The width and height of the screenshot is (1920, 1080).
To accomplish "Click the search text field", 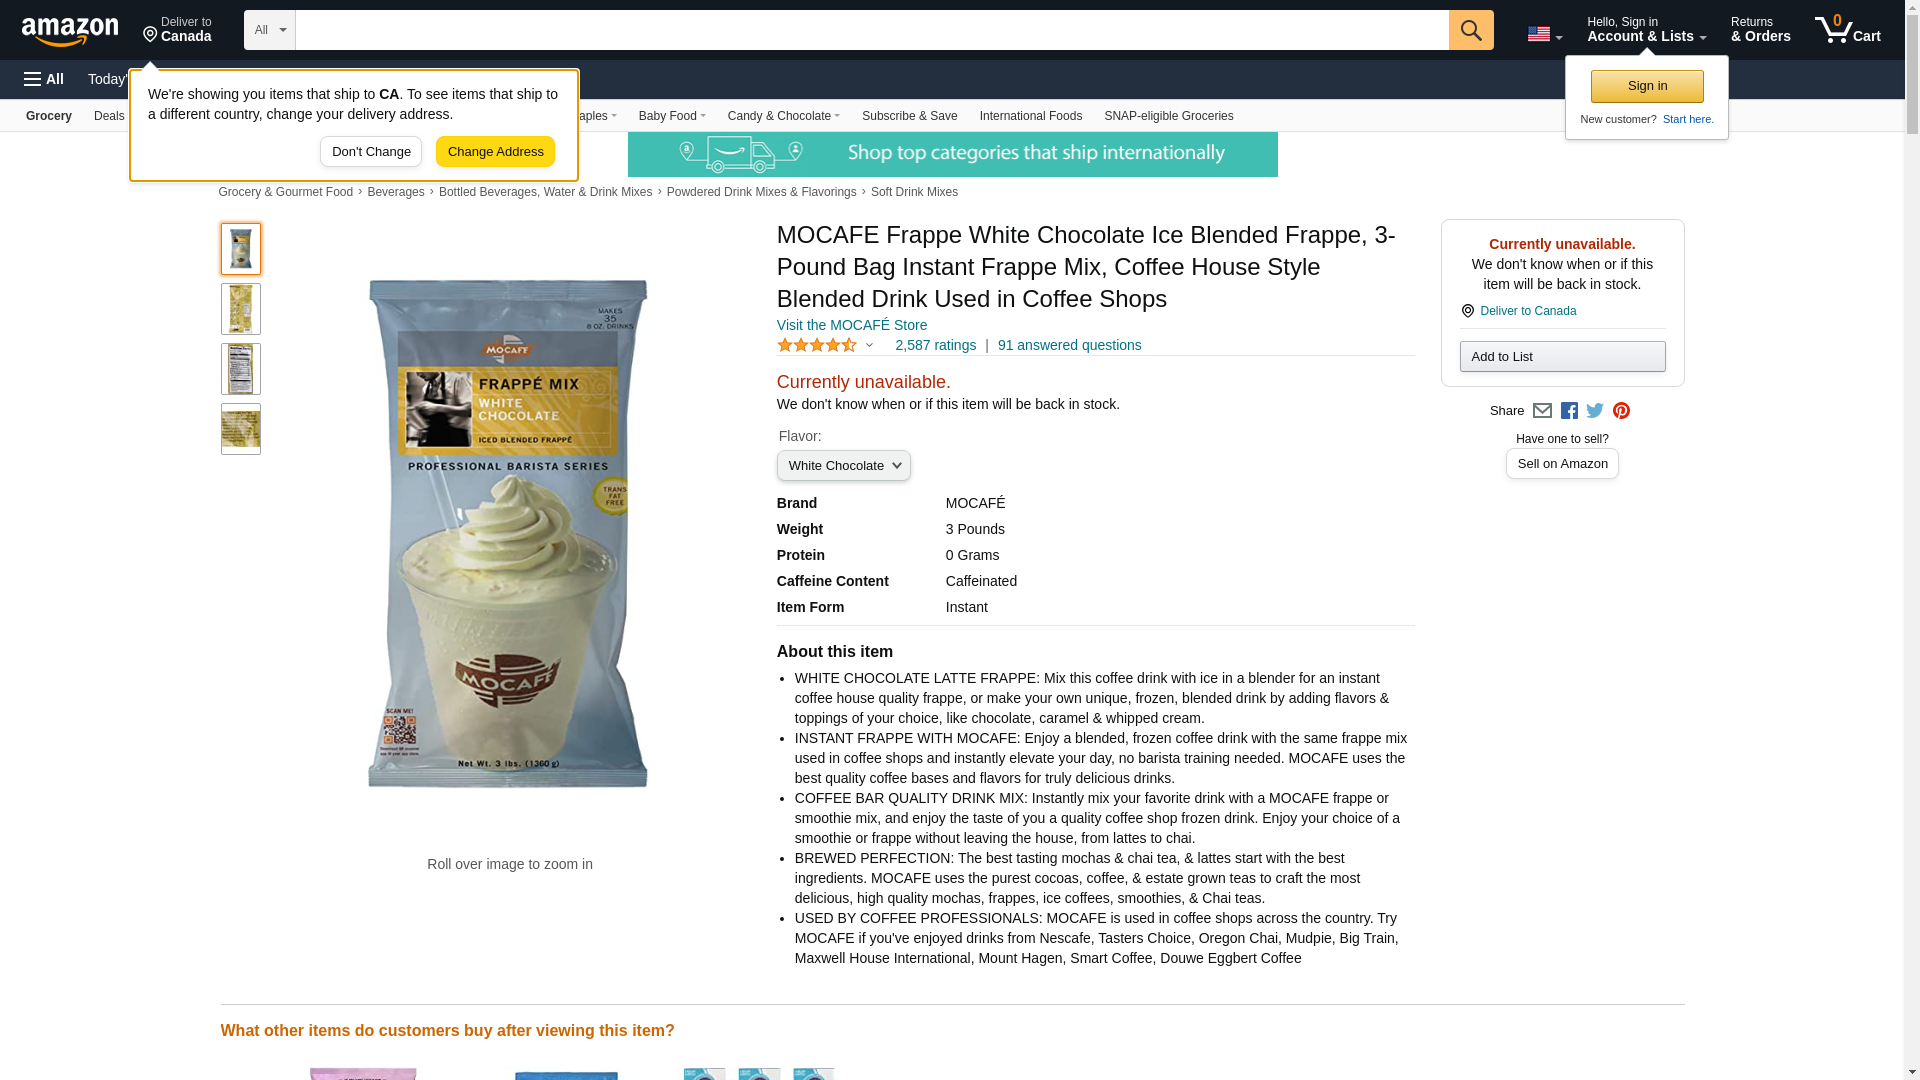I will tap(871, 30).
